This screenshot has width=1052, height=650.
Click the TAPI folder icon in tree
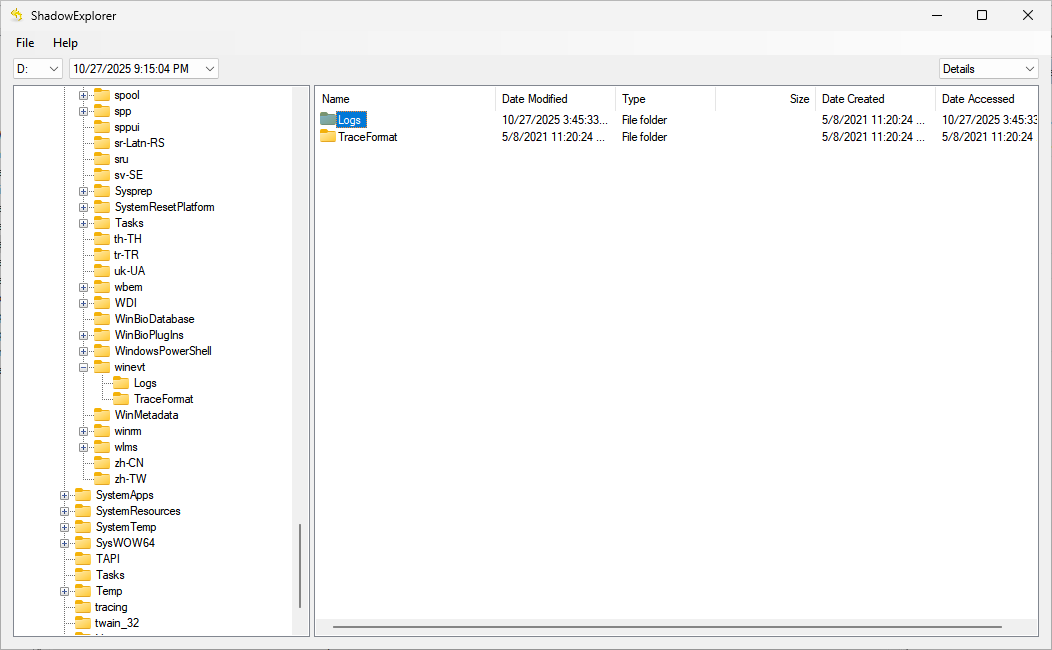coord(83,559)
